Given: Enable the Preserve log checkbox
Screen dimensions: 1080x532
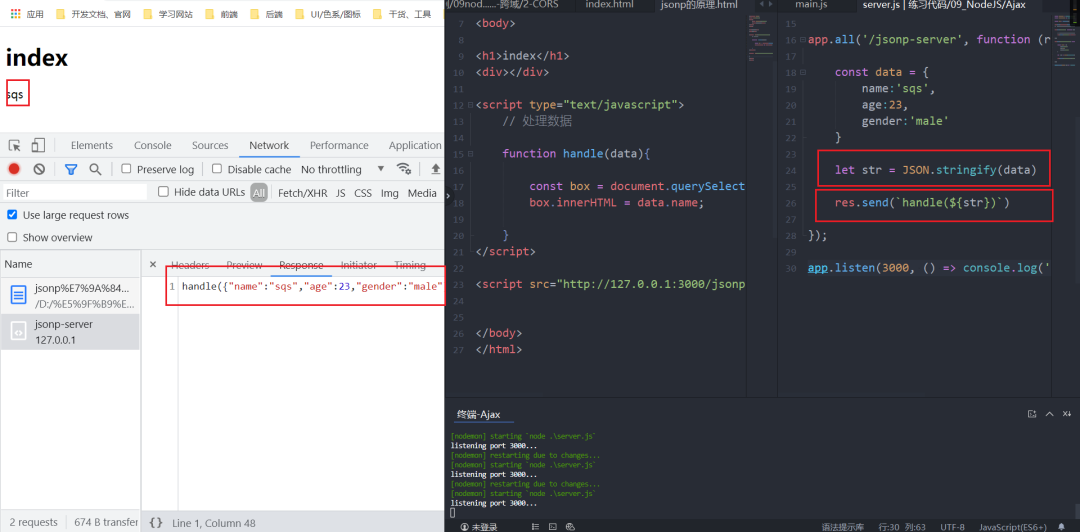Looking at the screenshot, I should pyautogui.click(x=126, y=169).
